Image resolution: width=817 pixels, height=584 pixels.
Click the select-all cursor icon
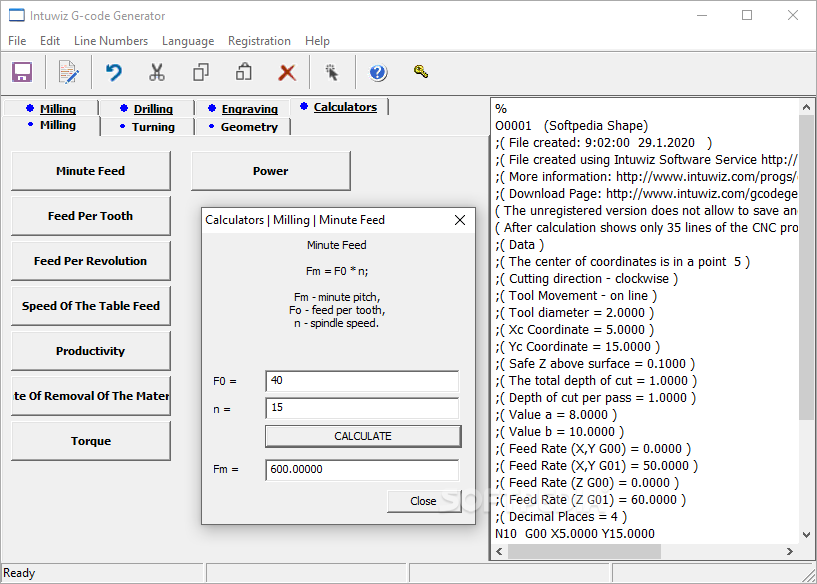(331, 72)
